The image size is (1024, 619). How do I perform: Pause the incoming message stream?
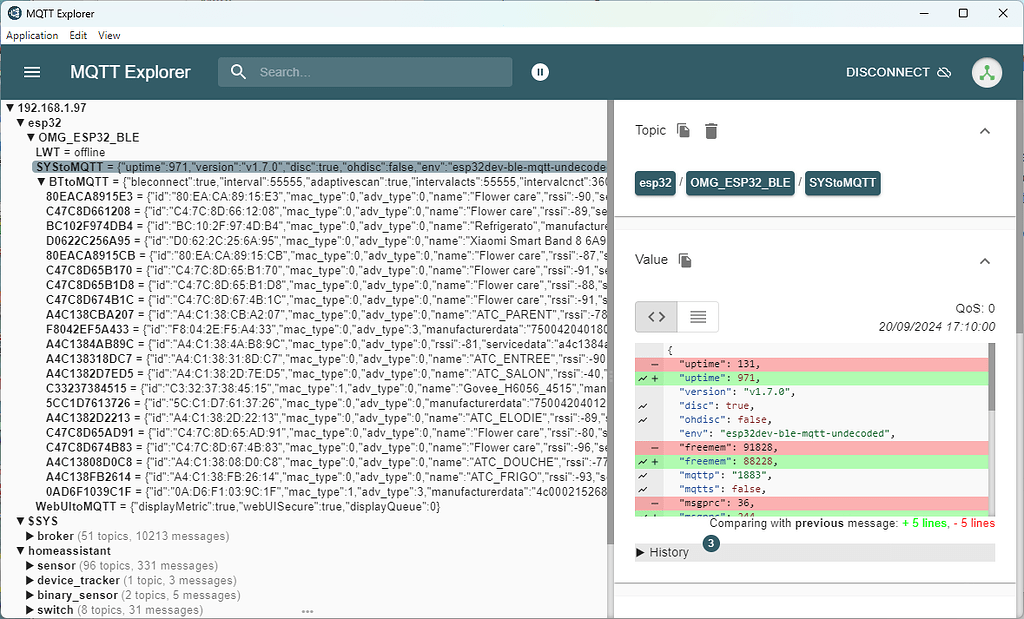pos(540,71)
